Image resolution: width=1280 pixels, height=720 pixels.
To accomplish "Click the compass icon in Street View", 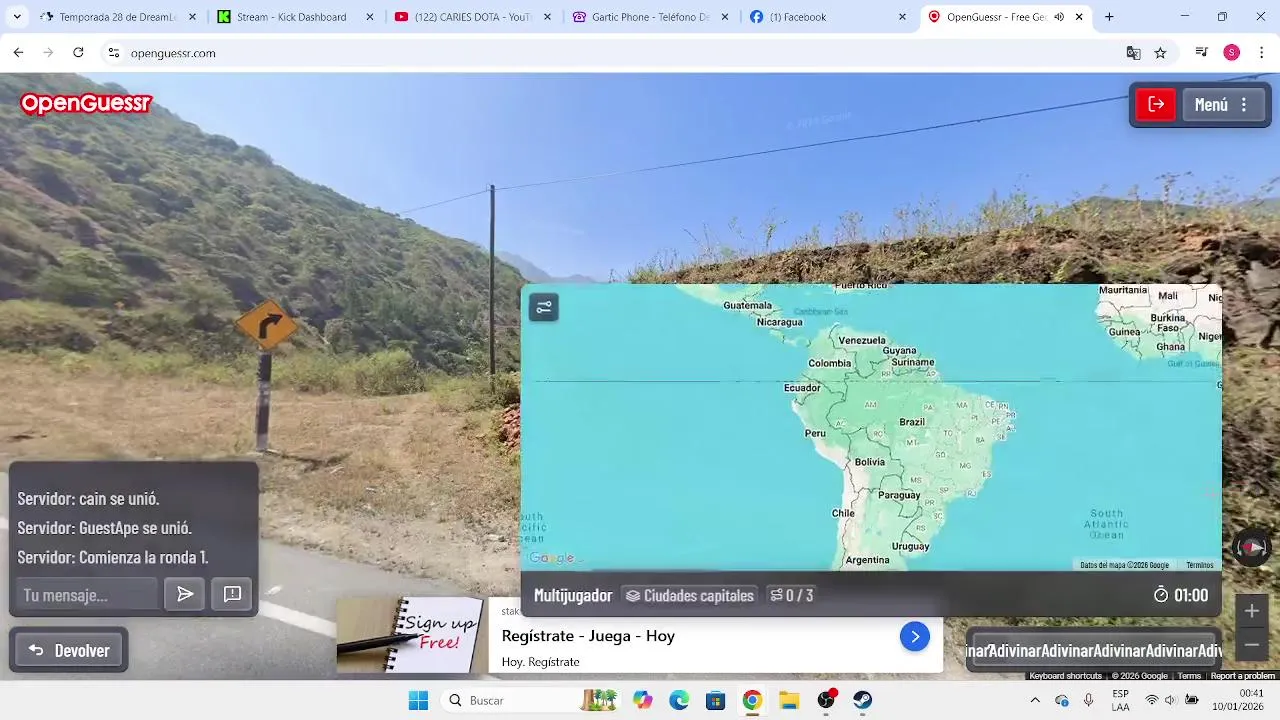I will [1251, 547].
